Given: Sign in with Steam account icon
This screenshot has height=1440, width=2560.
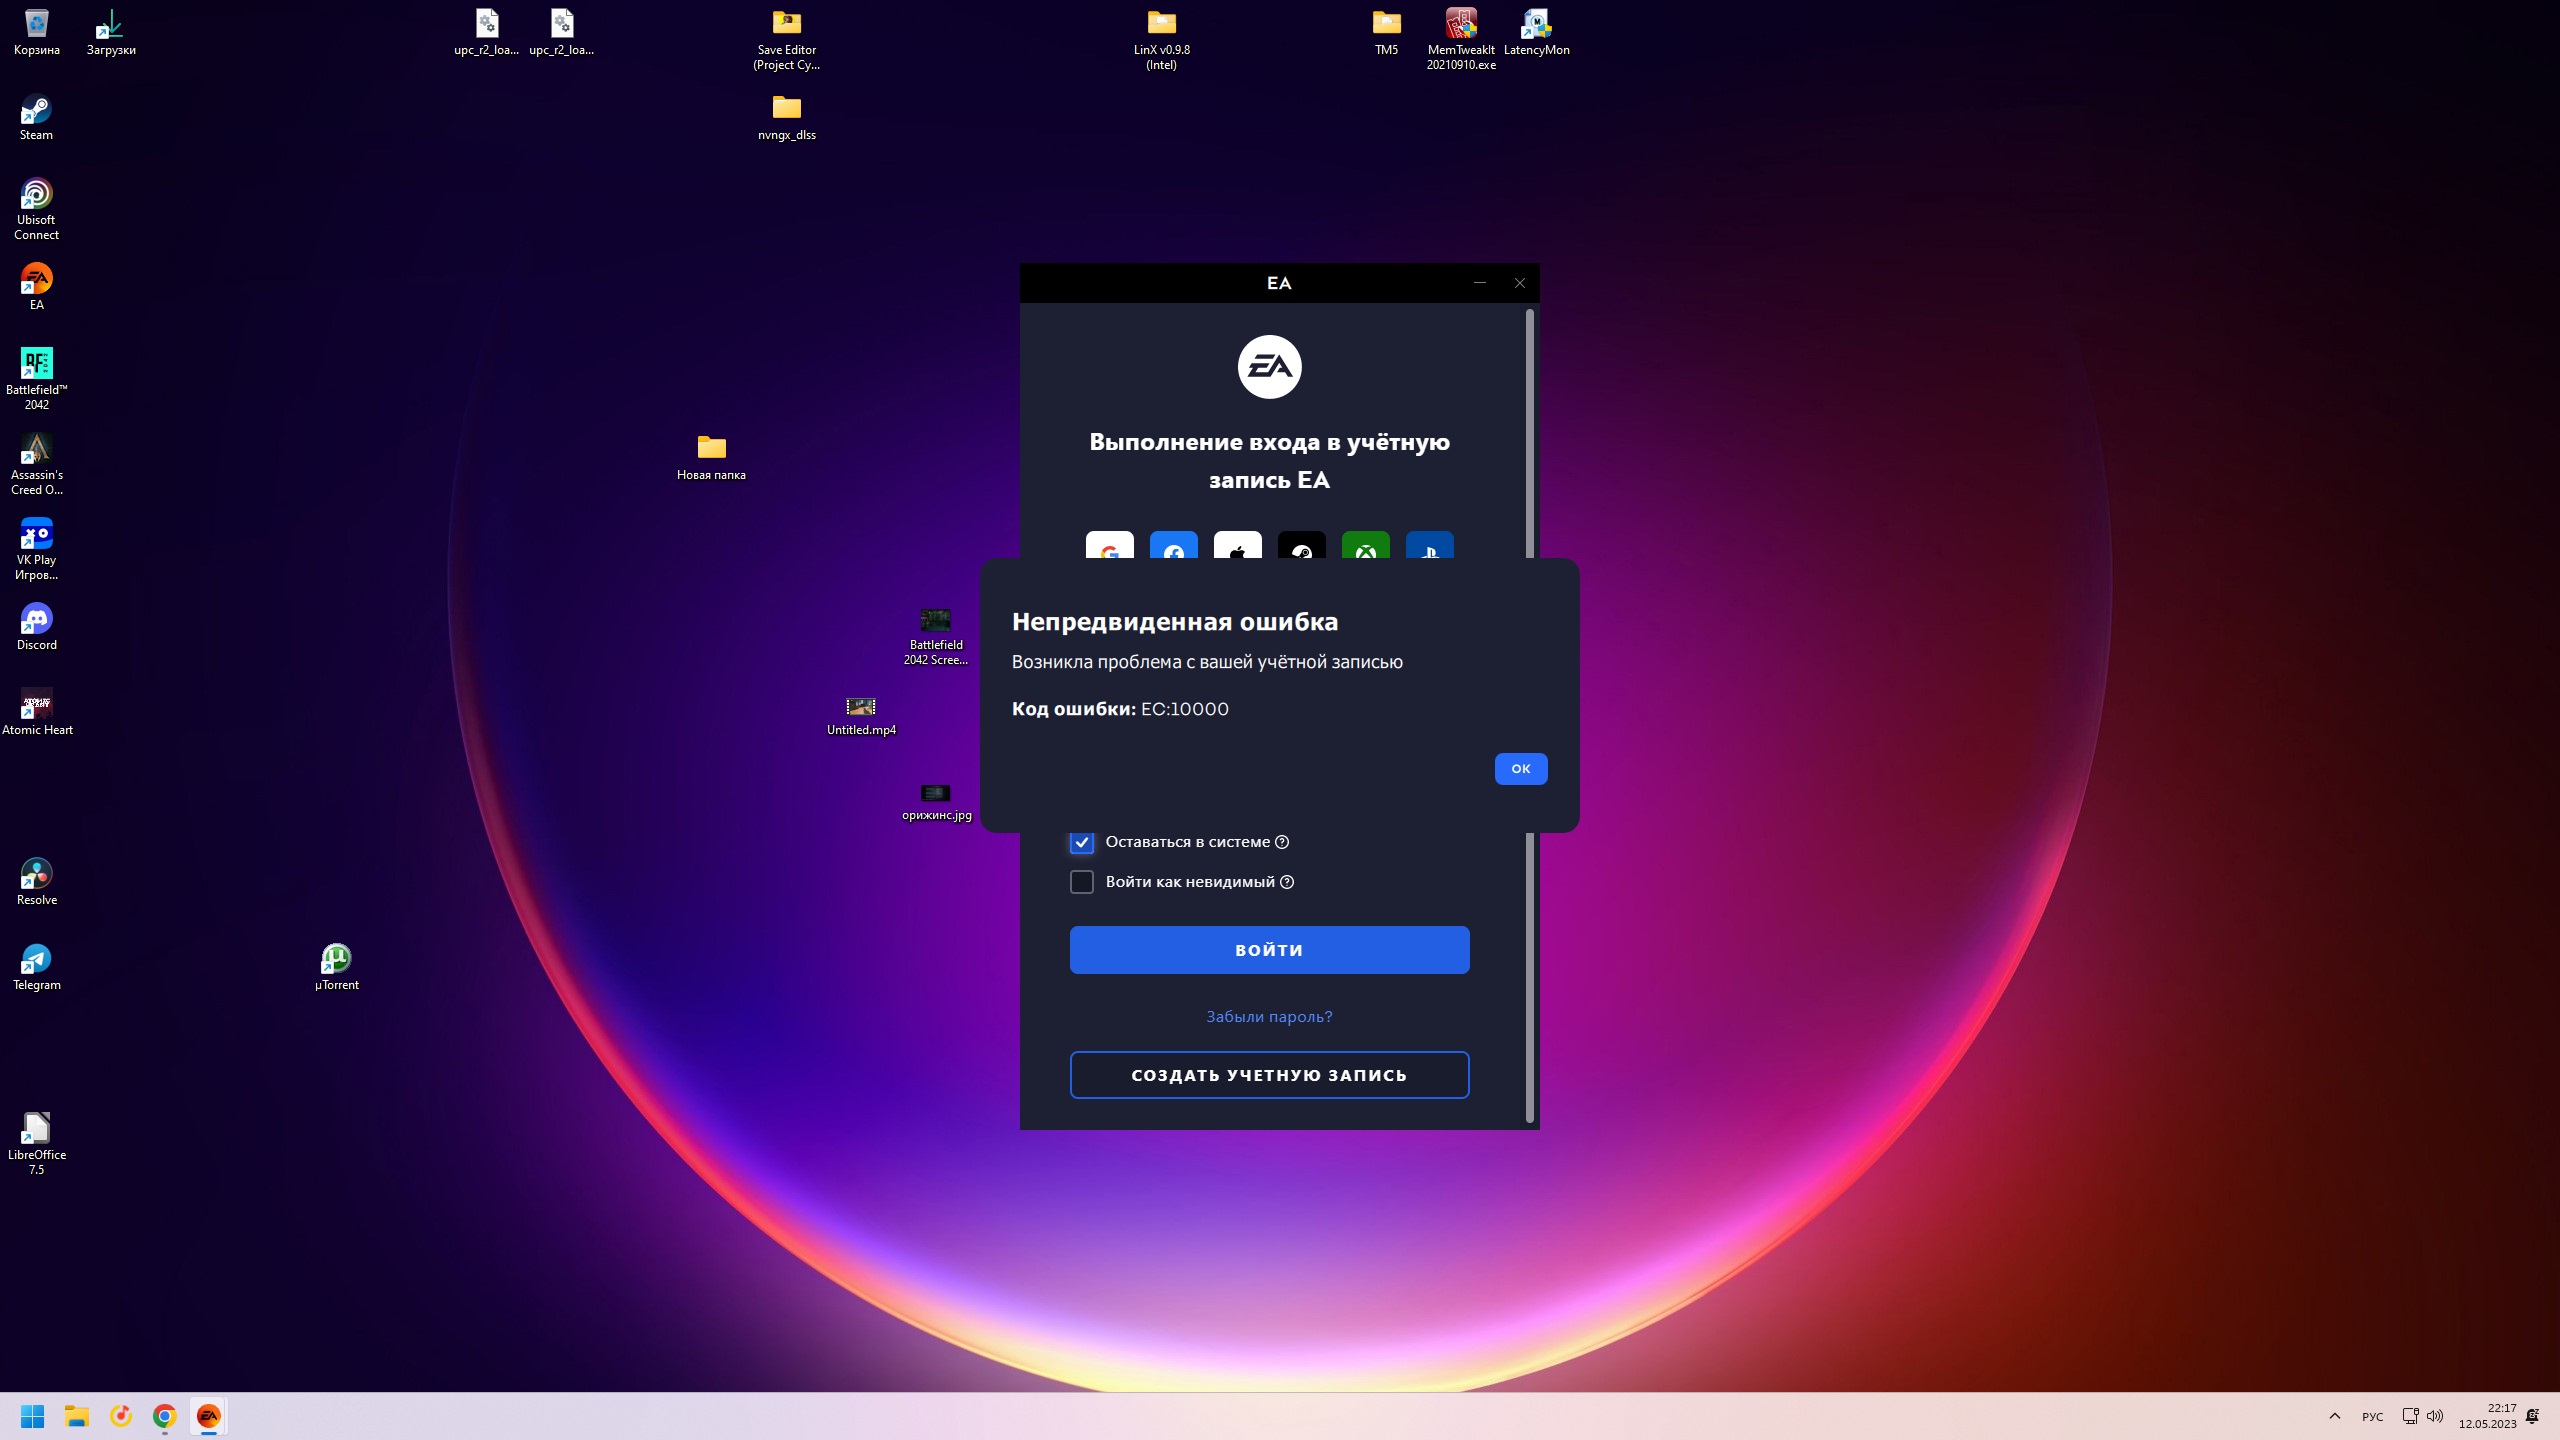Looking at the screenshot, I should [1301, 546].
